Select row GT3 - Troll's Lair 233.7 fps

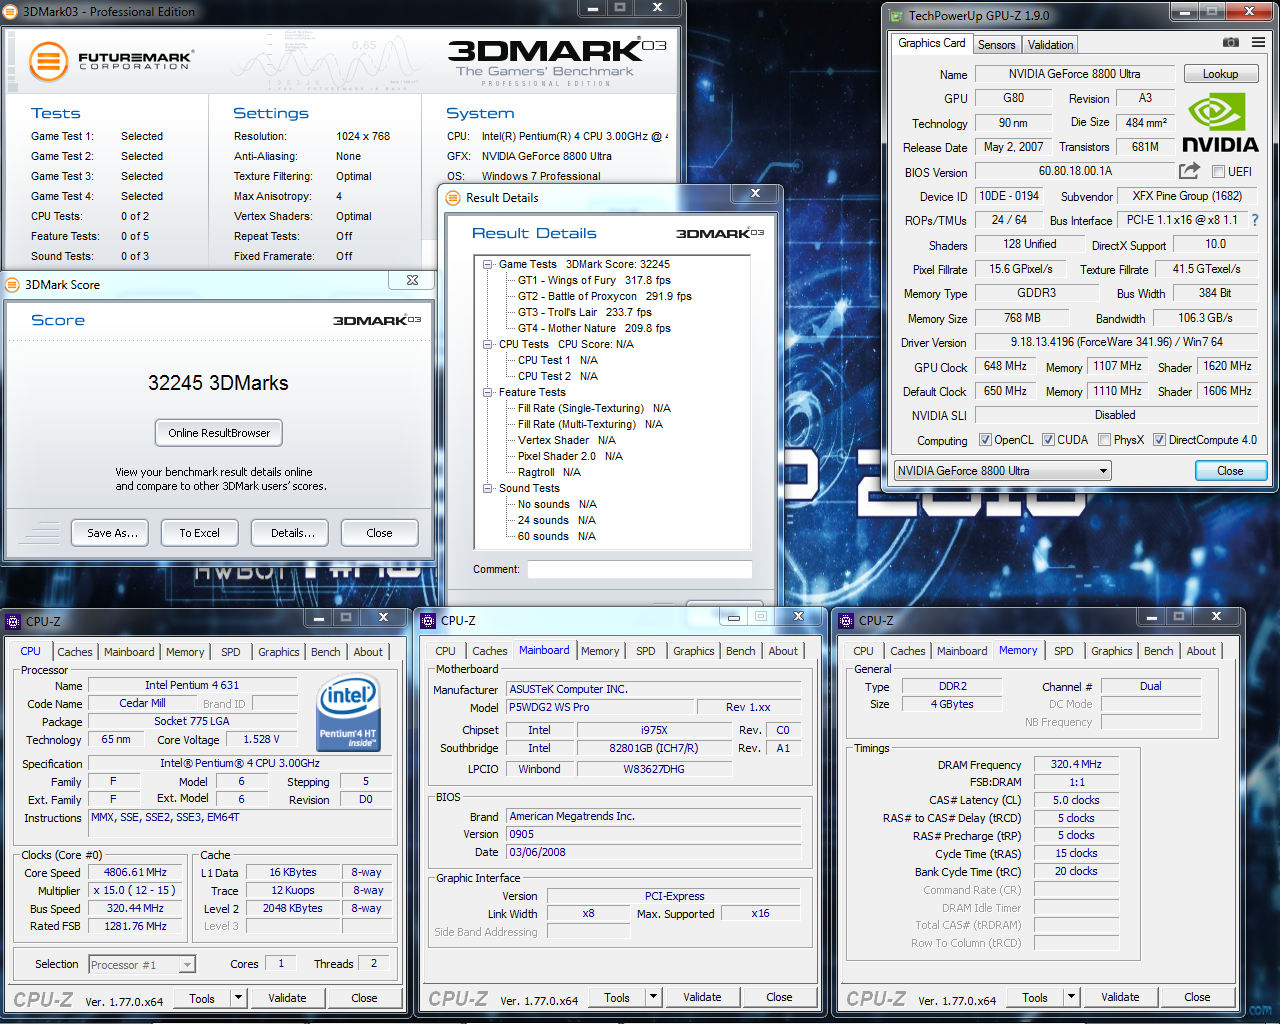coord(585,313)
